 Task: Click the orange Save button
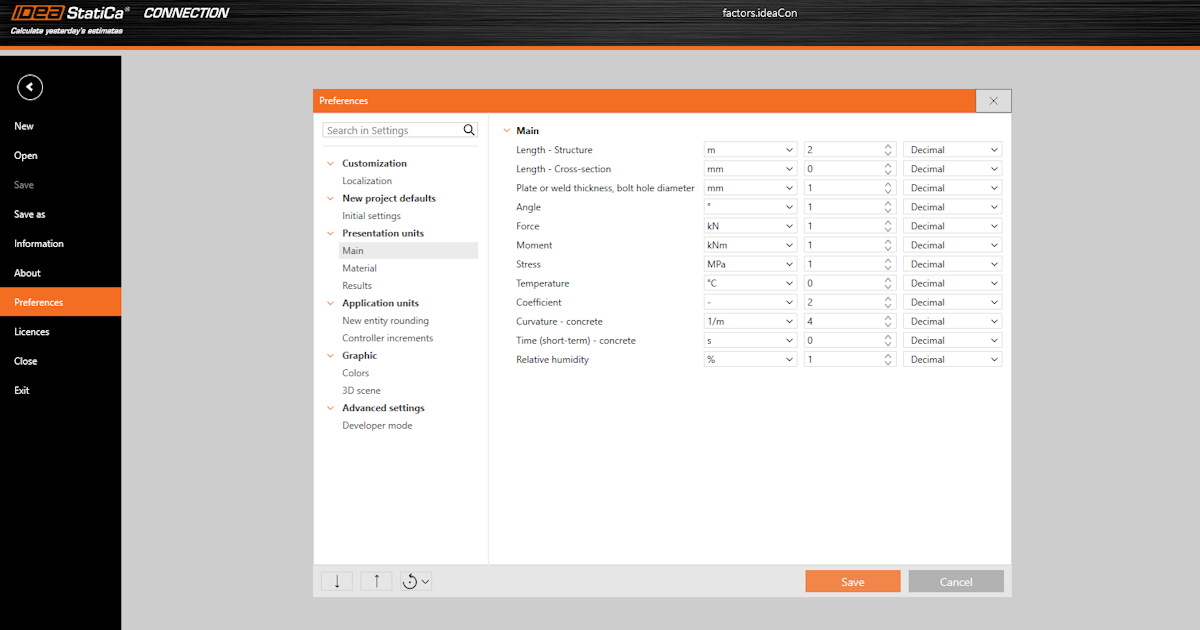click(852, 582)
